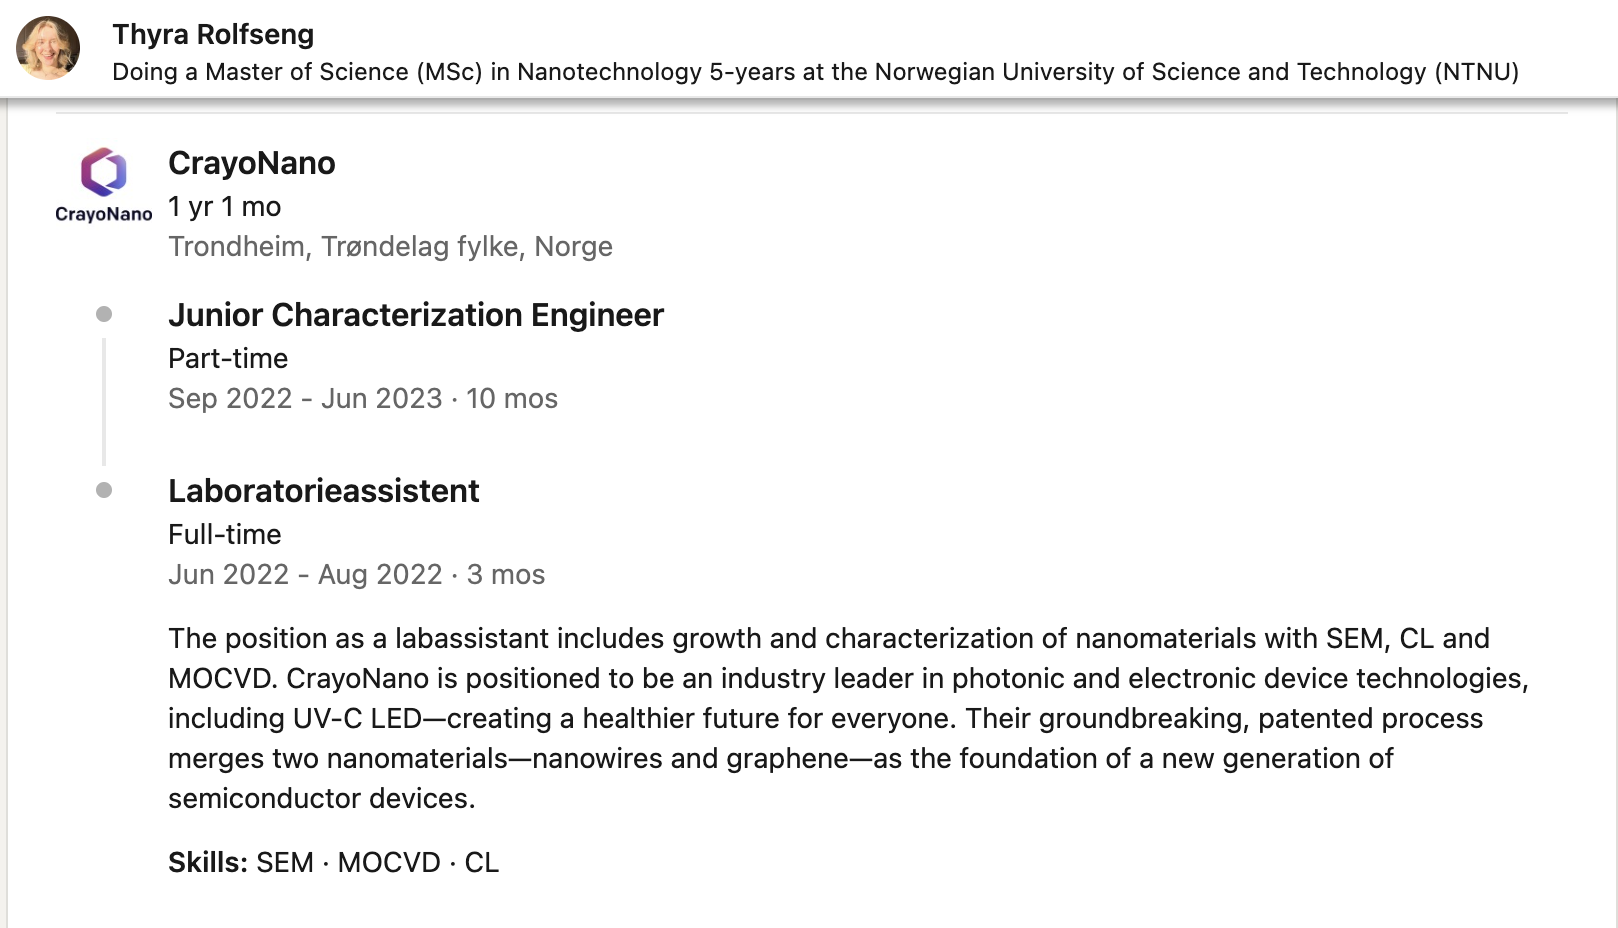The image size is (1618, 928).
Task: Click the MOCVD skill
Action: 389,862
